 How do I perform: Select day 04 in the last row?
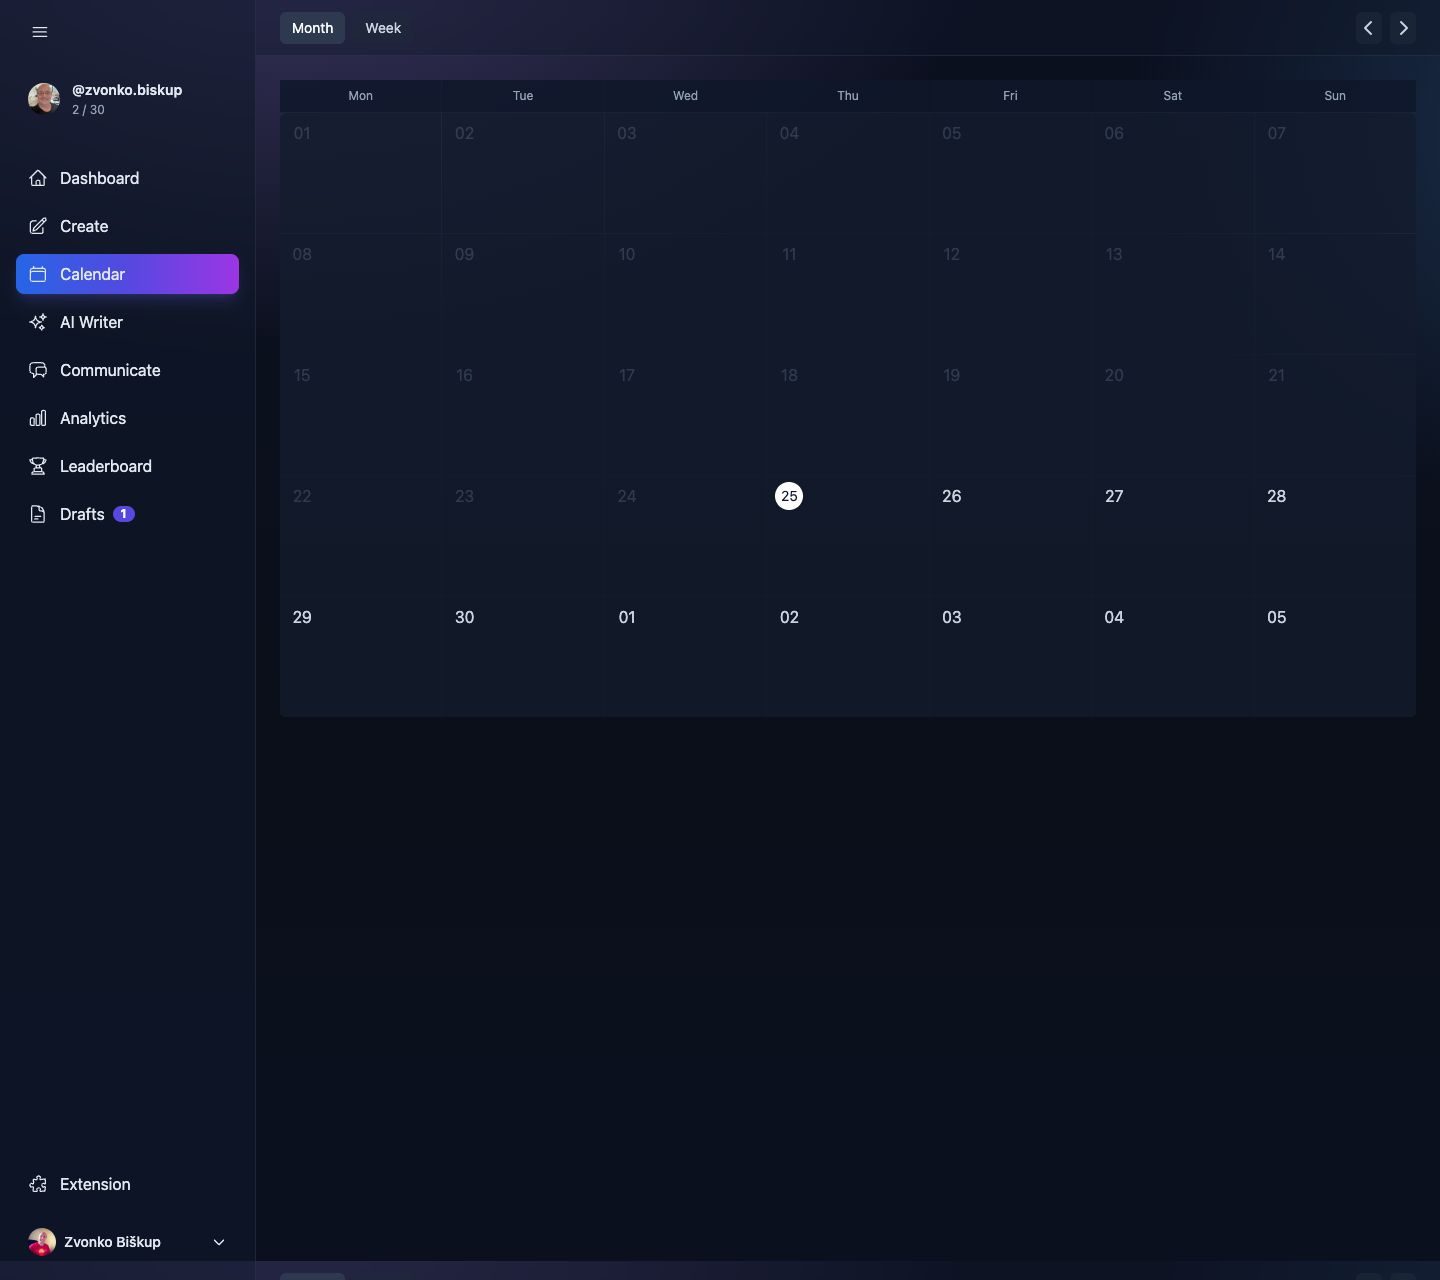(1114, 617)
